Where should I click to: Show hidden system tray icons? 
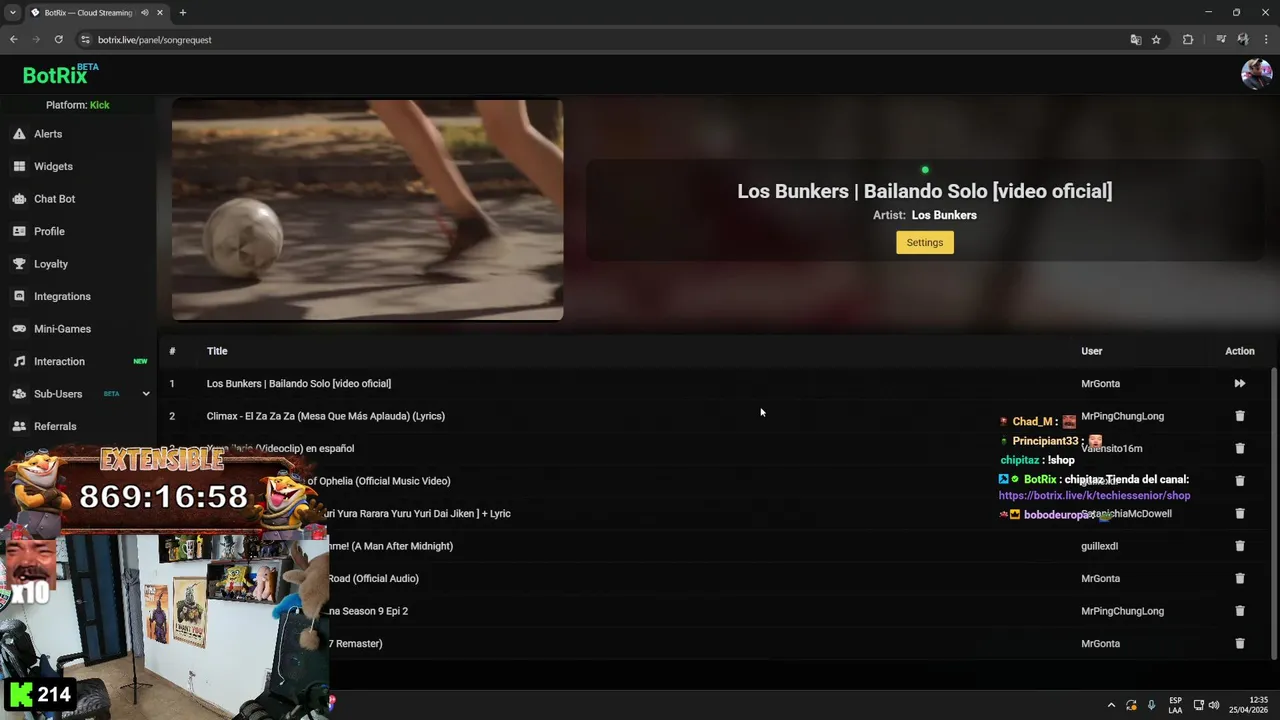coord(1110,705)
